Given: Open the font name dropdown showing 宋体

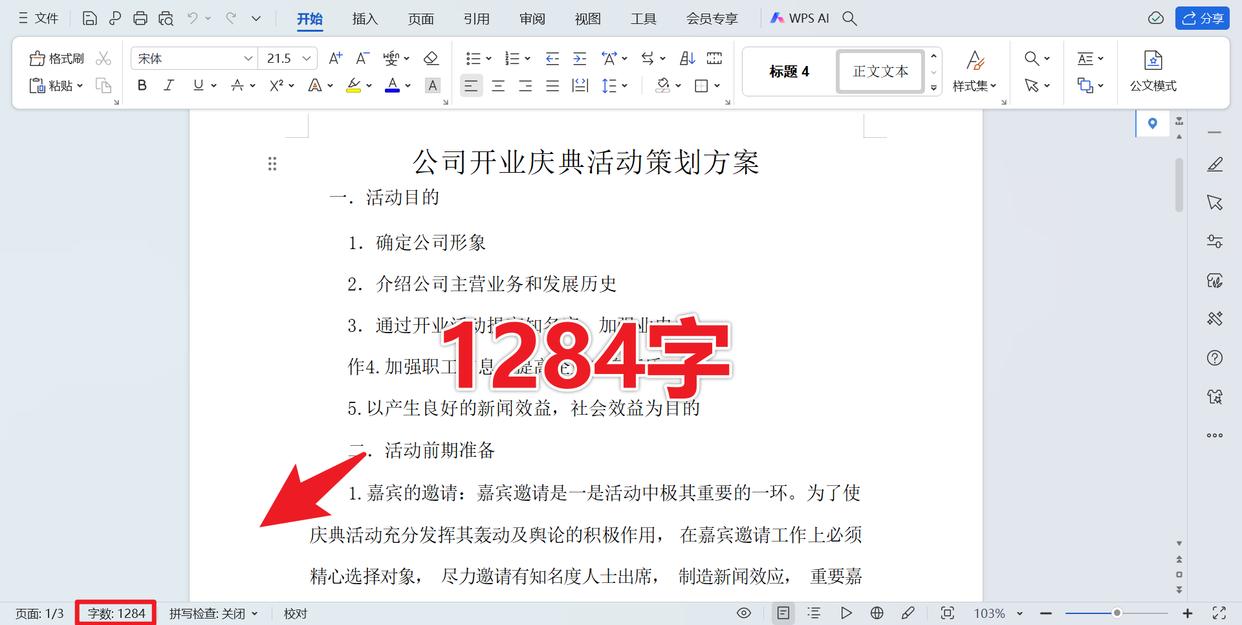Looking at the screenshot, I should pos(250,57).
